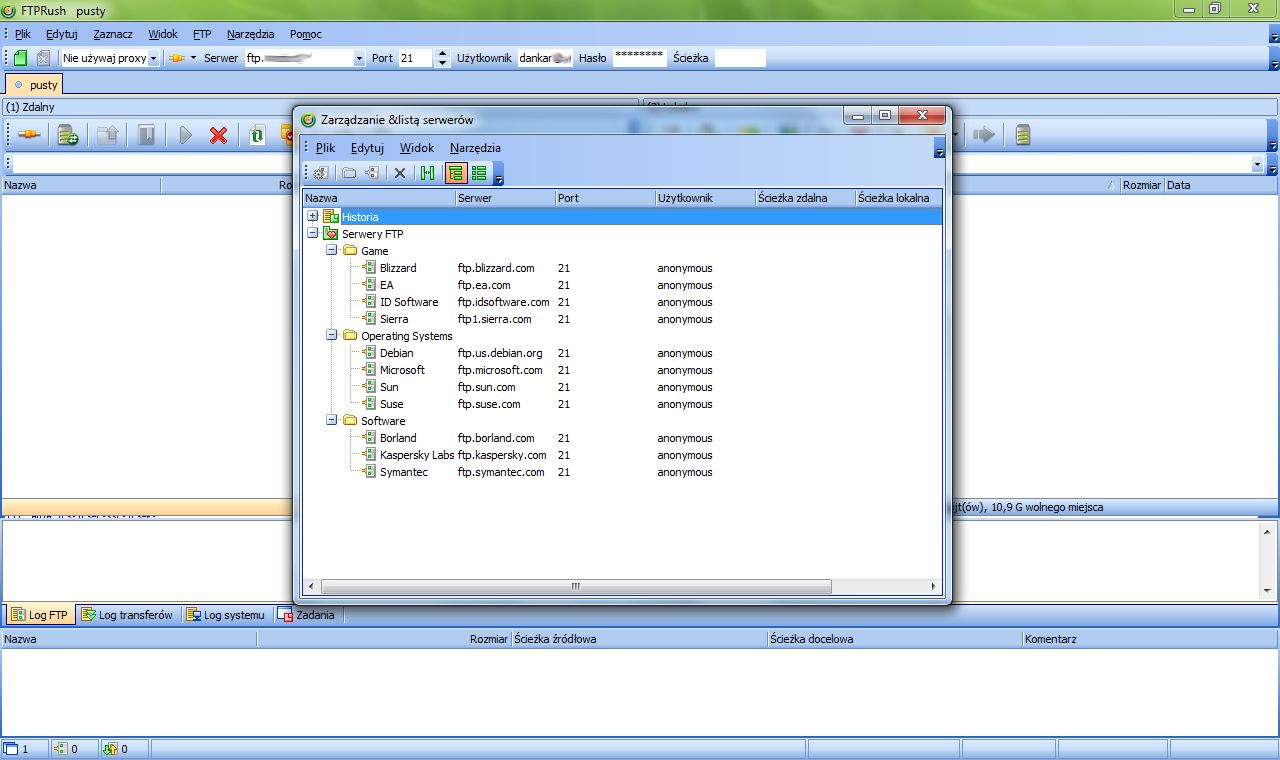This screenshot has width=1280, height=760.
Task: Click windows counter icon in status bar
Action: coord(11,749)
